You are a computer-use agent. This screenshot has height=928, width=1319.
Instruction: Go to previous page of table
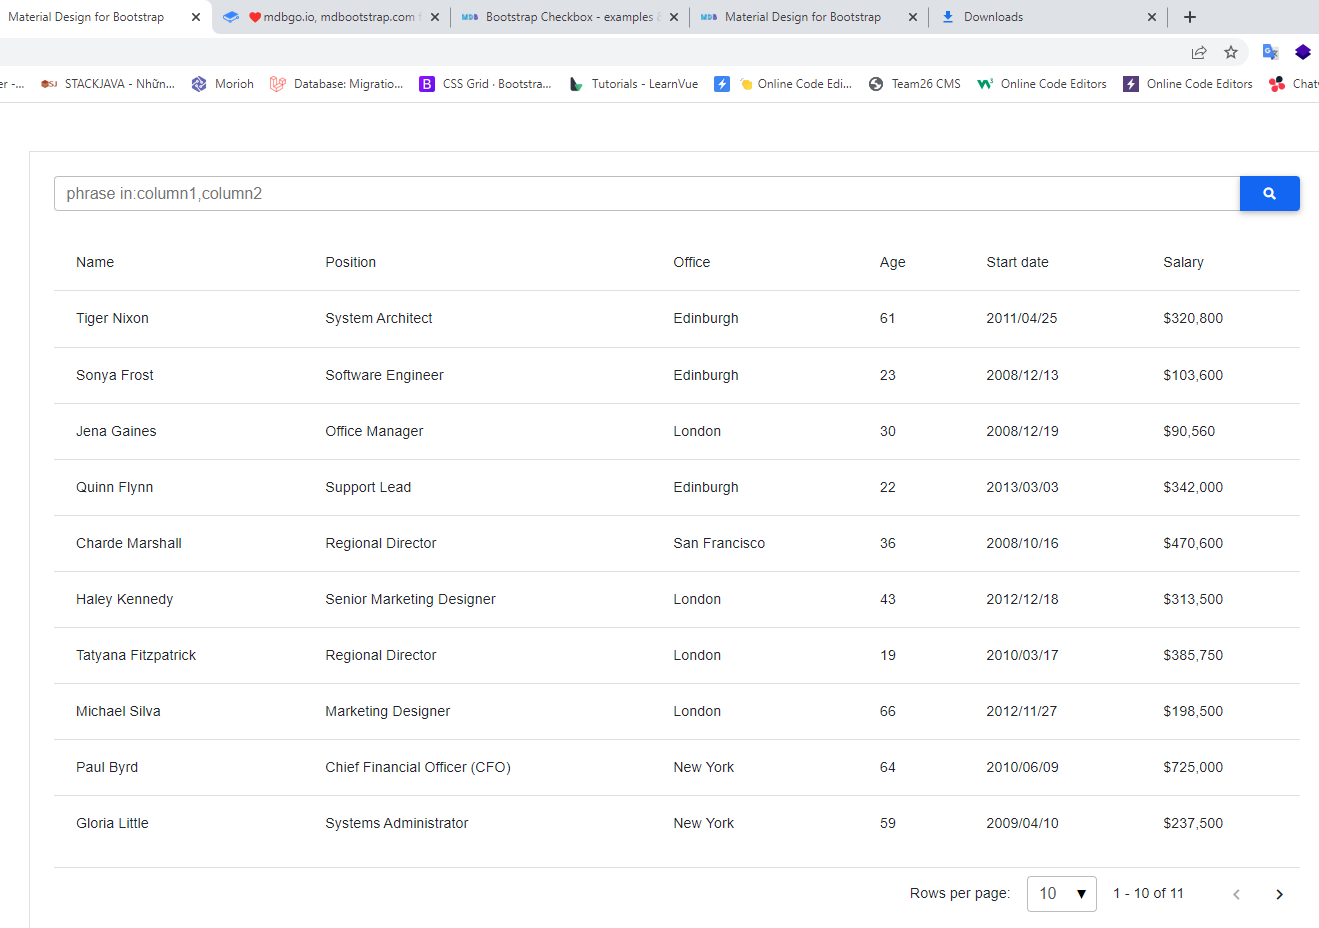click(1236, 894)
